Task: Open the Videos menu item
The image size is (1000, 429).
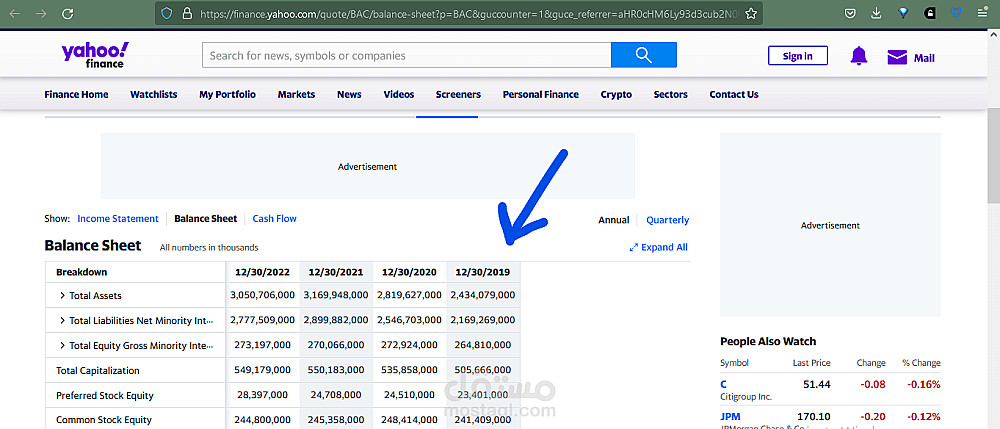Action: point(399,94)
